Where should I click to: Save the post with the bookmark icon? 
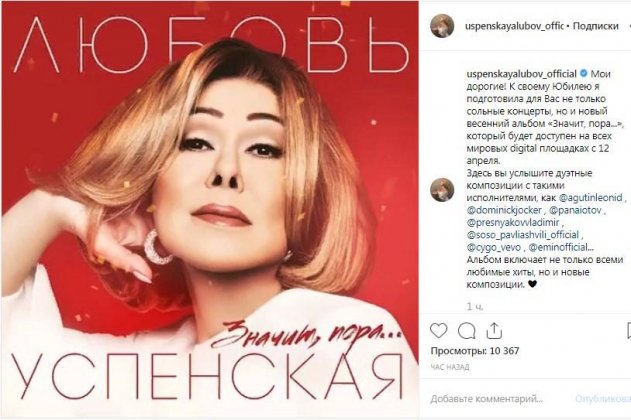(629, 331)
